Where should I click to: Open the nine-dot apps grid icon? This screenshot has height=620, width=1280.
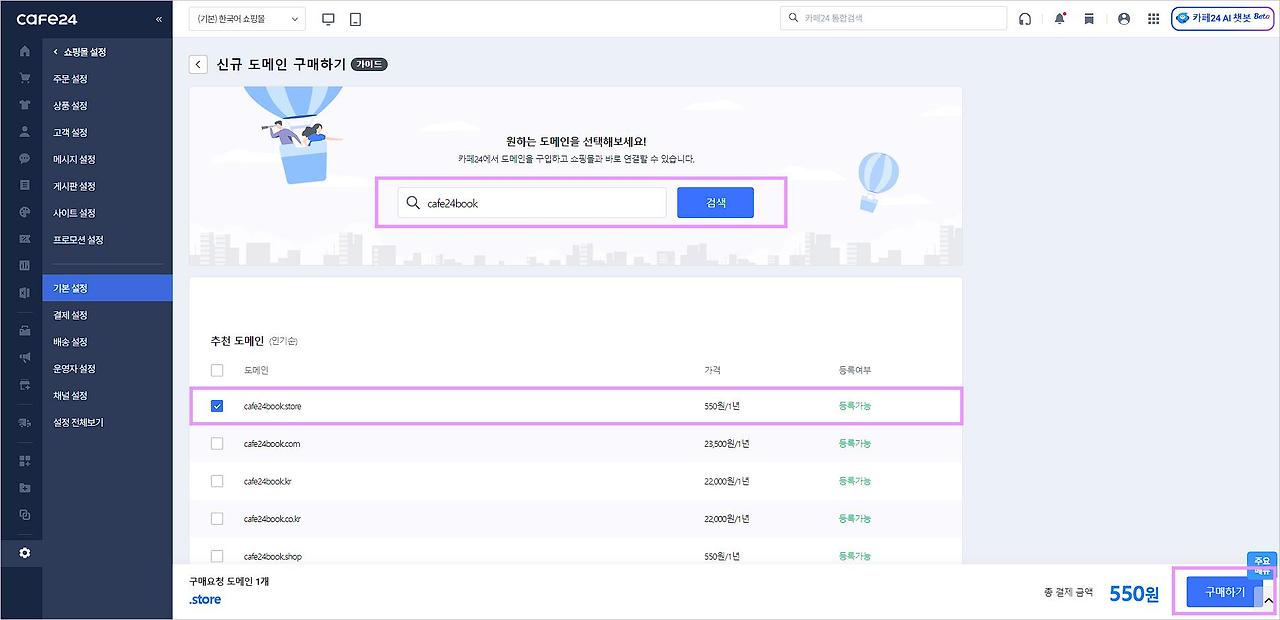tap(1153, 19)
